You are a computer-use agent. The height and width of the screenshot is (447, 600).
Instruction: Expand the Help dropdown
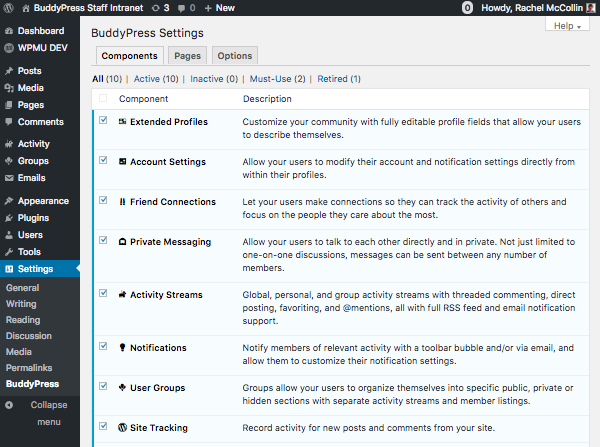(567, 25)
